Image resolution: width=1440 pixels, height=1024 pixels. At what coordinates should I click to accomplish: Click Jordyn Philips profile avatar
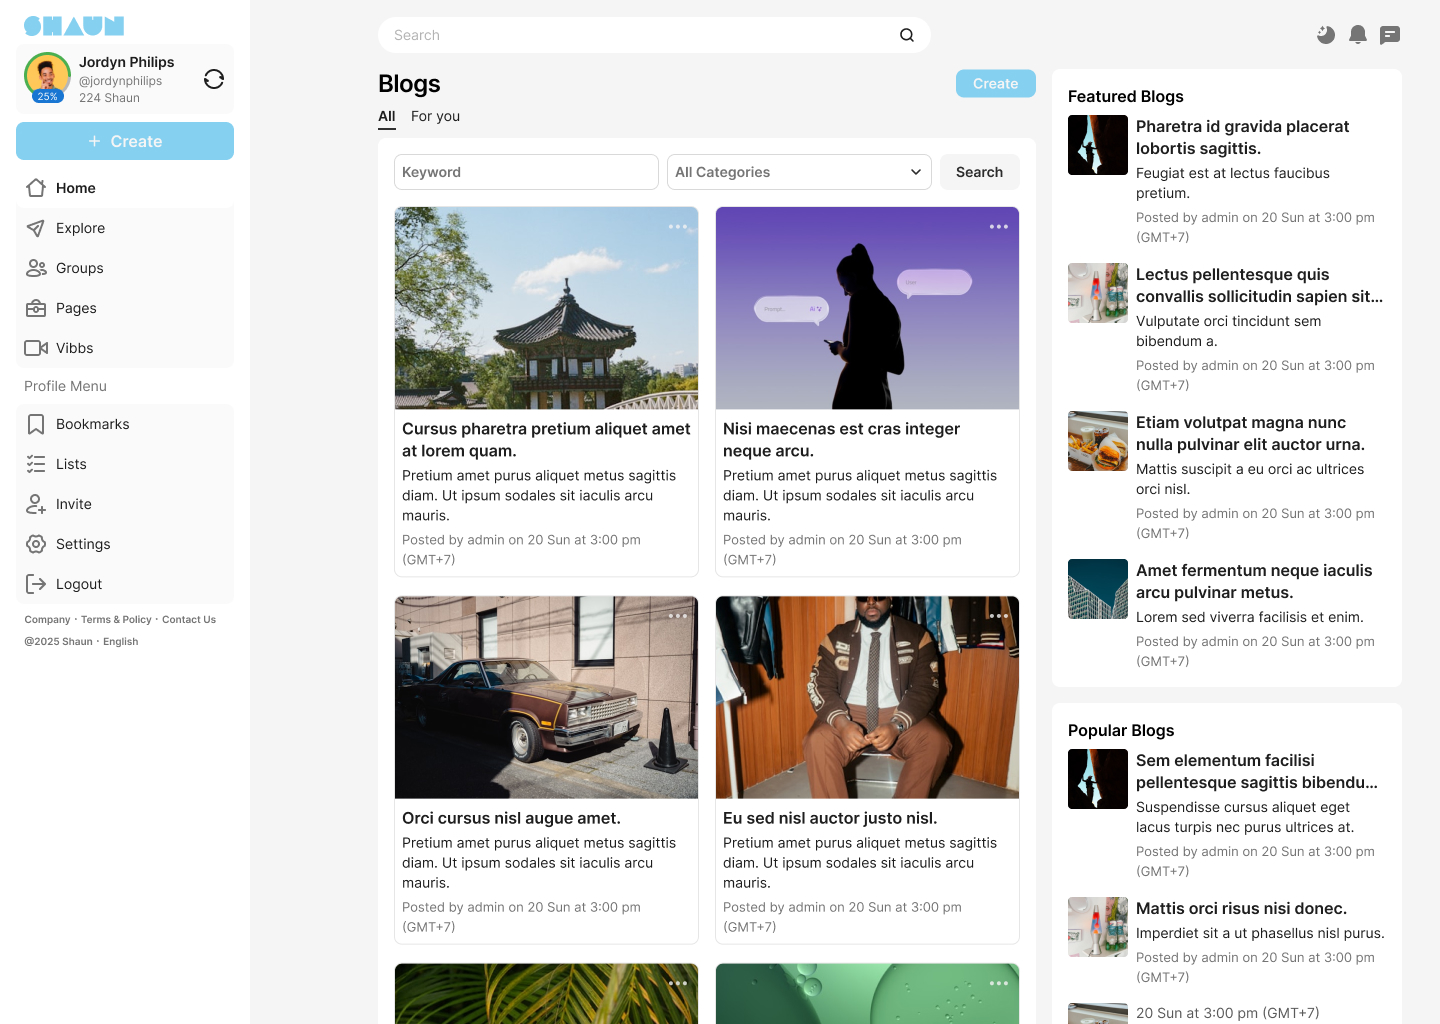click(x=47, y=78)
